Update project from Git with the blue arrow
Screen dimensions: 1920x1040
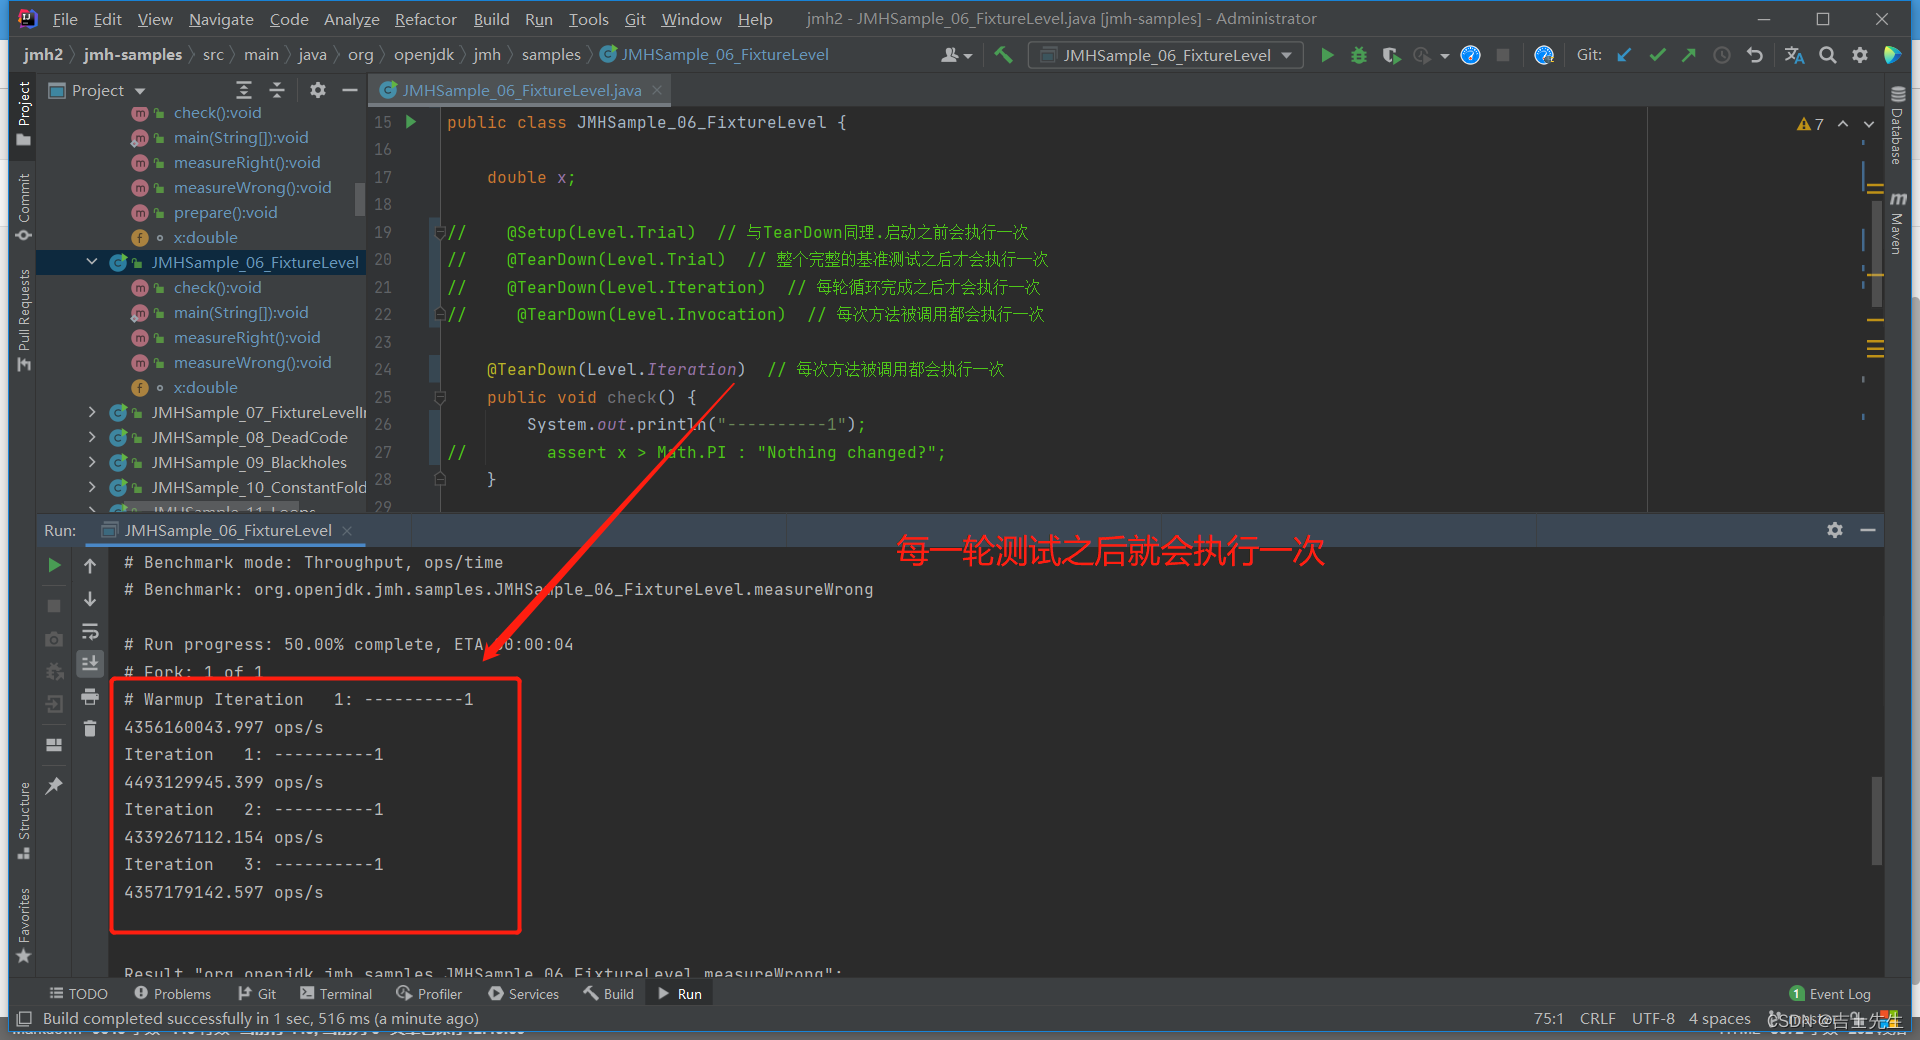tap(1623, 55)
